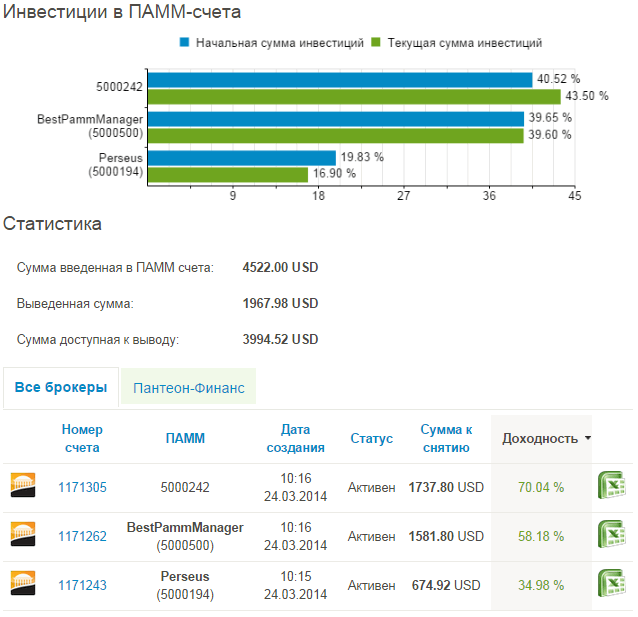Screen dimensions: 638x617
Task: Click broker logo beside account 1171305
Action: click(23, 485)
